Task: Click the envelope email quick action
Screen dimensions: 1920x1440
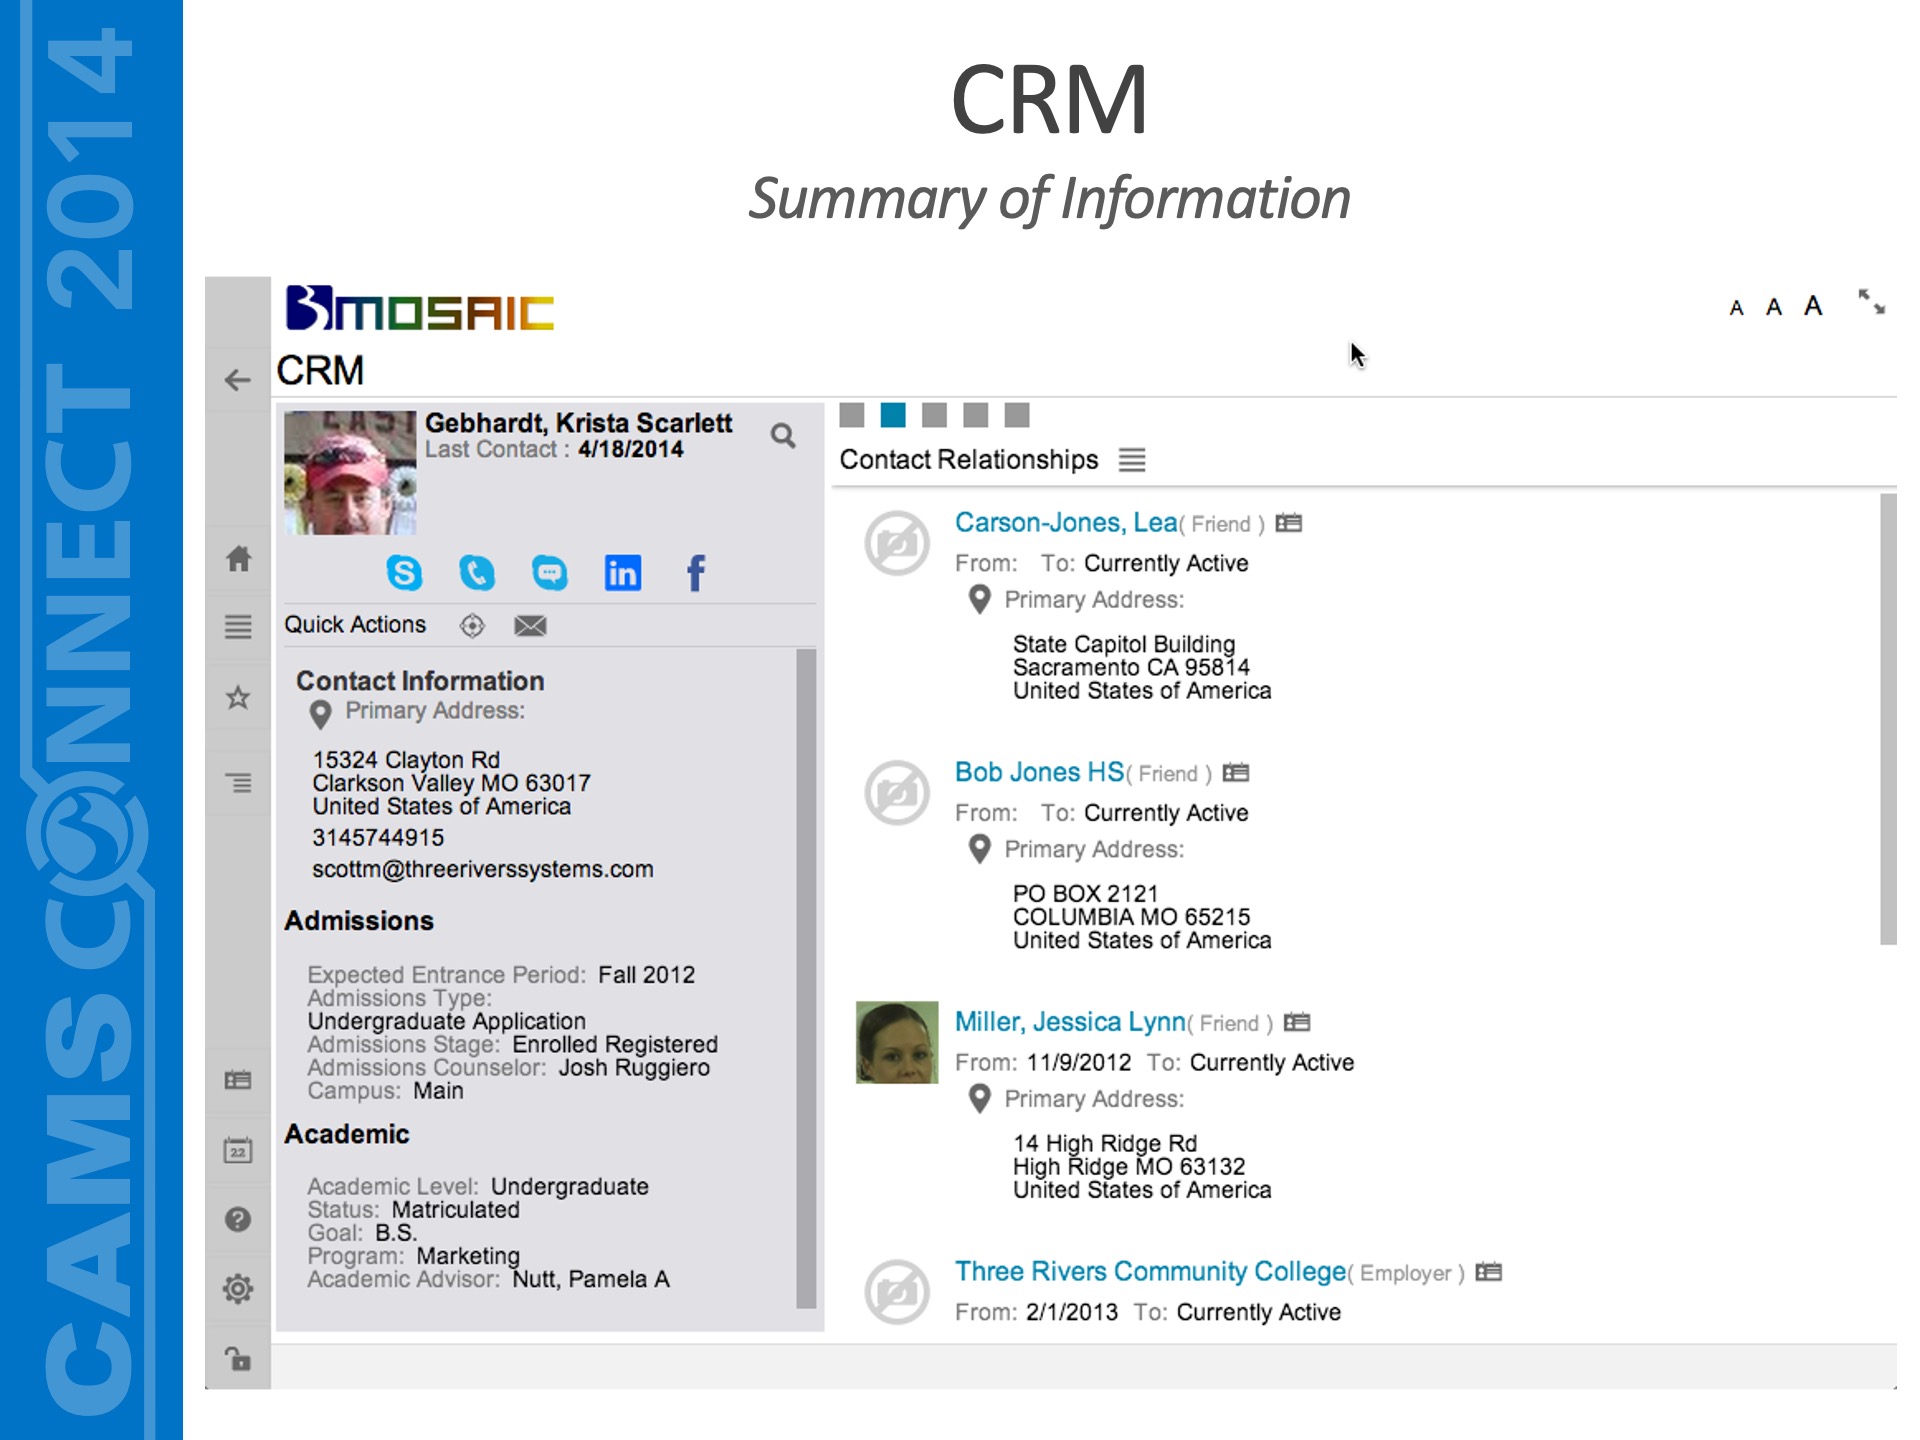Action: point(530,626)
